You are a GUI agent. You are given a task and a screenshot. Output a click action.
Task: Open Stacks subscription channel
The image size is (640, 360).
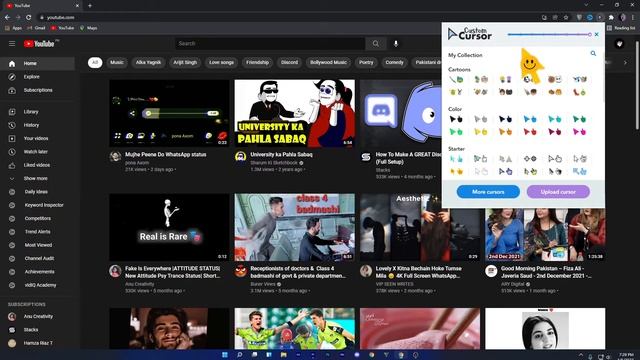tap(38, 330)
